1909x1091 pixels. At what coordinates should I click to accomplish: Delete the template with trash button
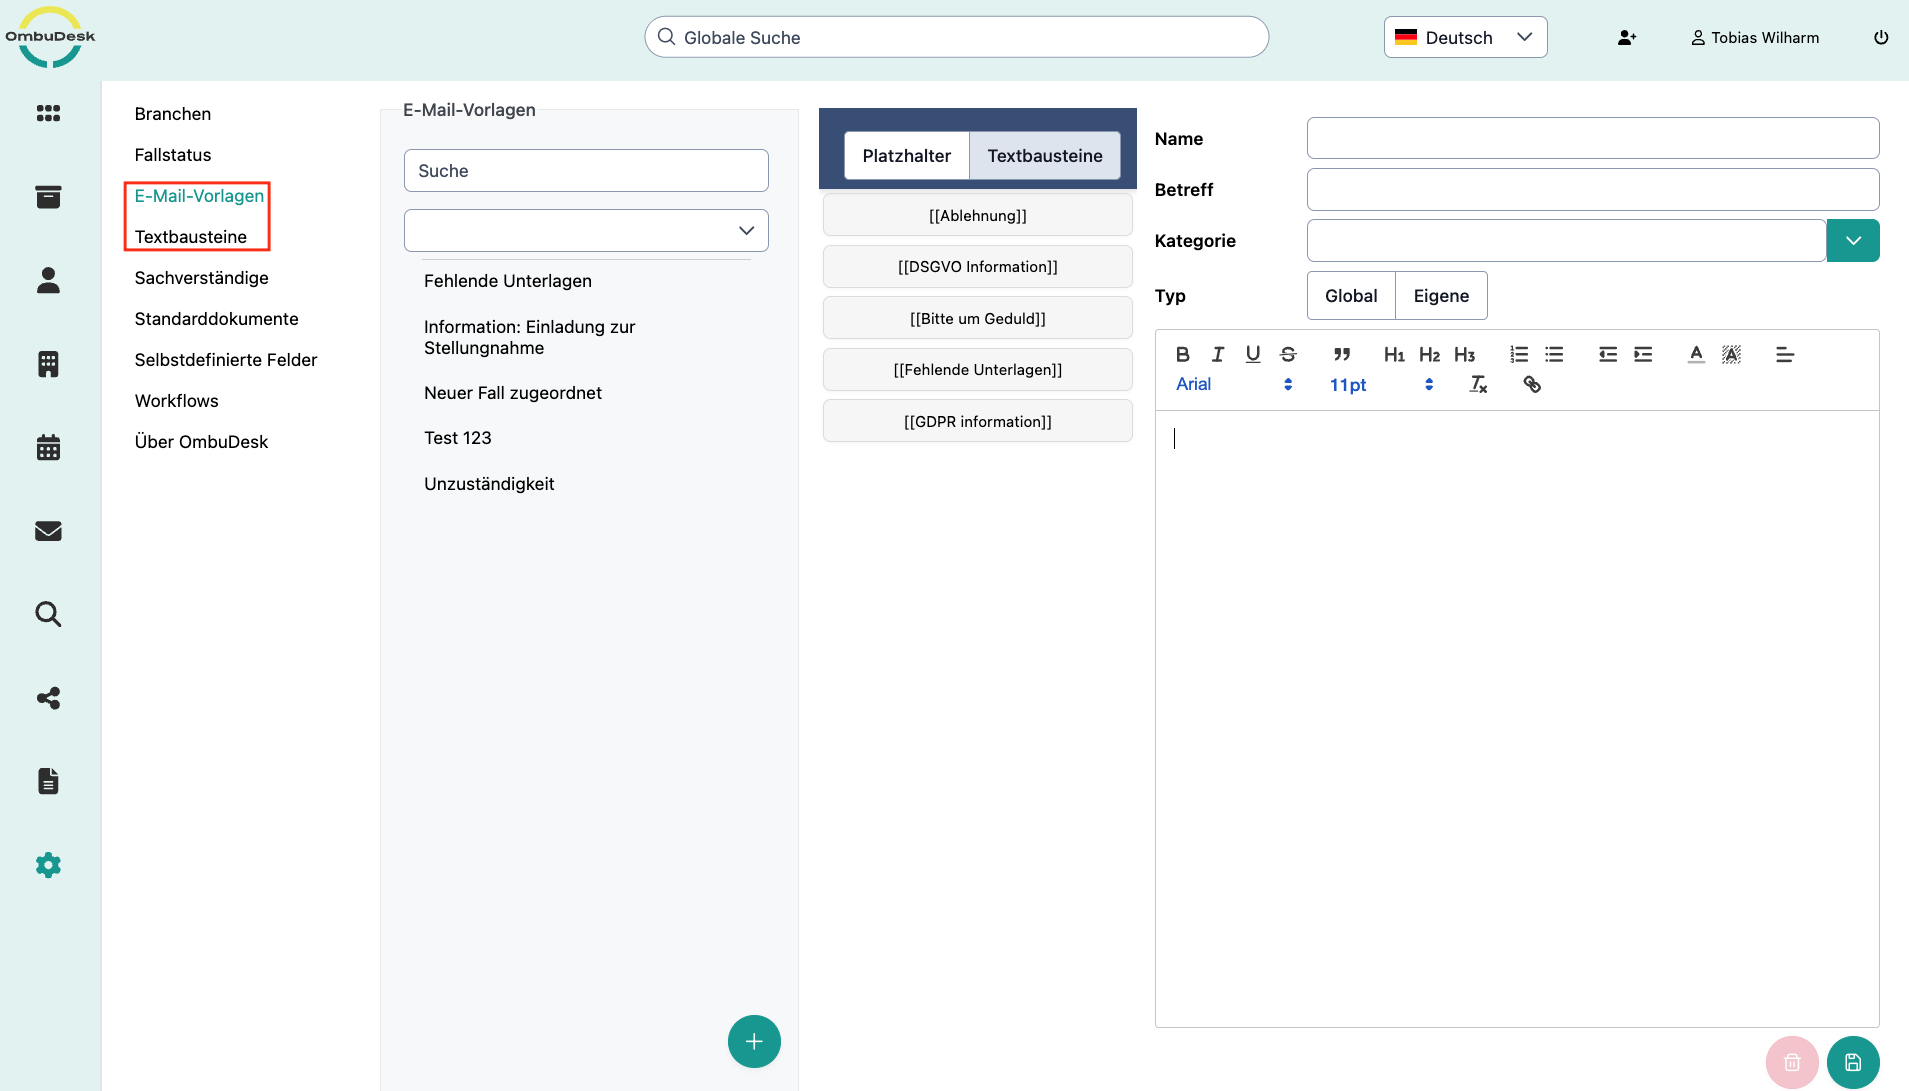click(x=1791, y=1062)
